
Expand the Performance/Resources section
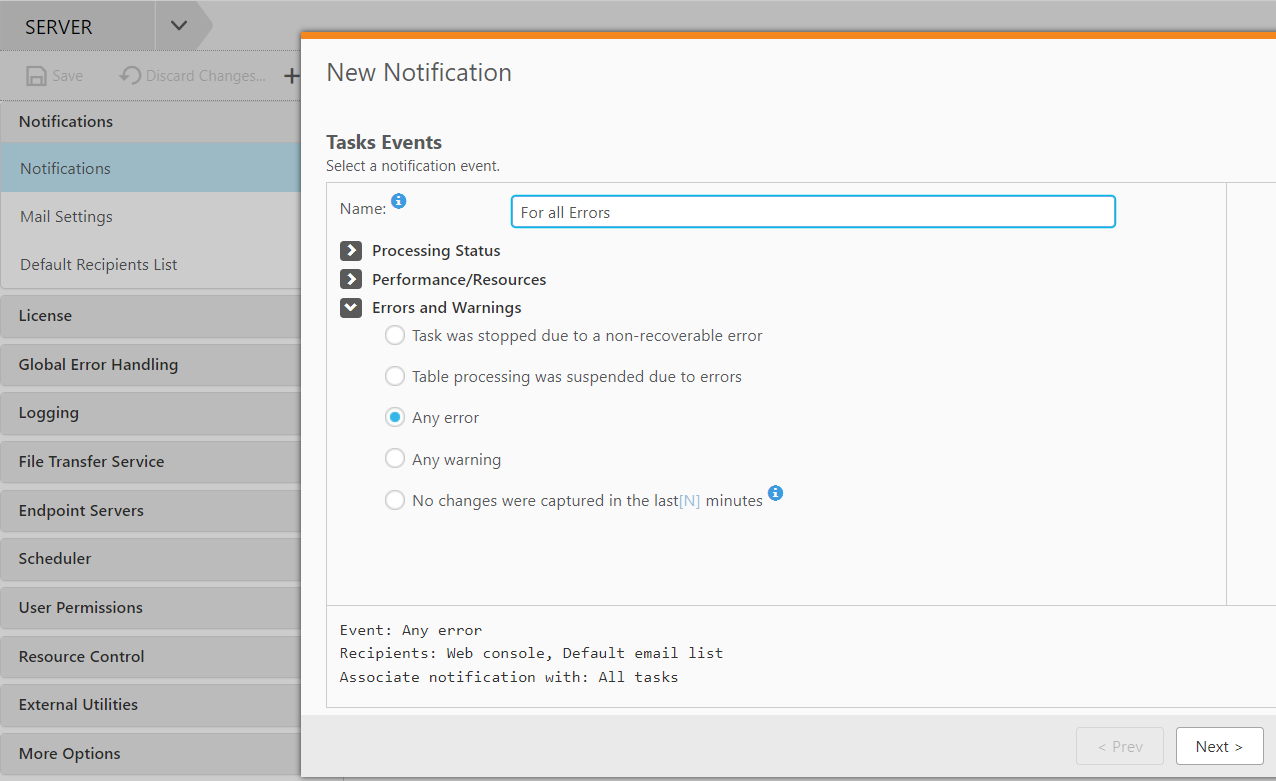(350, 279)
